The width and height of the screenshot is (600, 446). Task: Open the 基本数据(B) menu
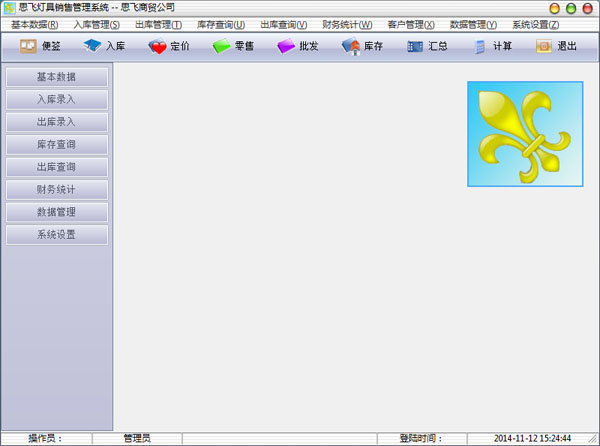[35, 24]
